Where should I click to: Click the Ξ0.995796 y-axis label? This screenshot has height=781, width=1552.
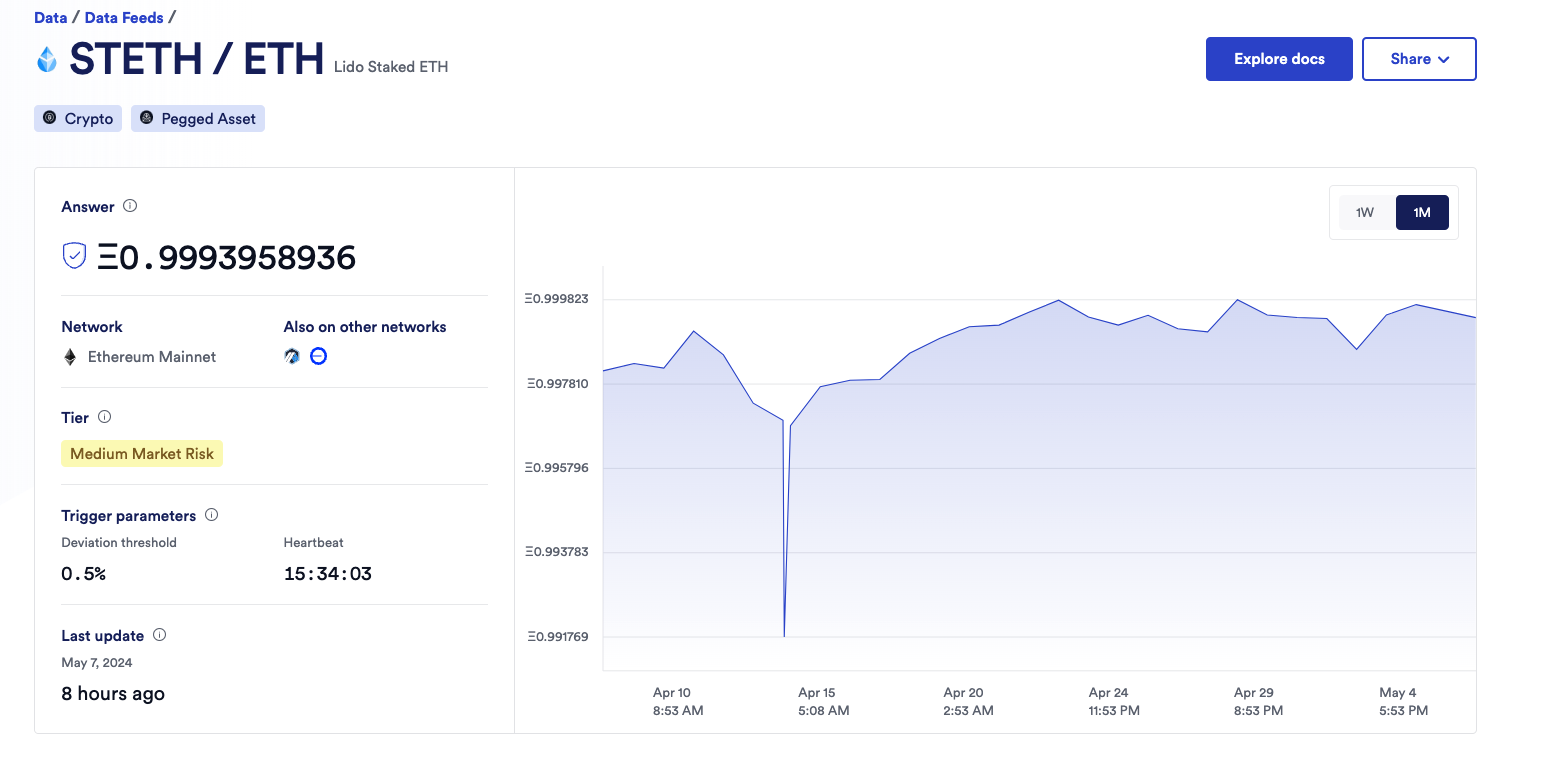557,468
